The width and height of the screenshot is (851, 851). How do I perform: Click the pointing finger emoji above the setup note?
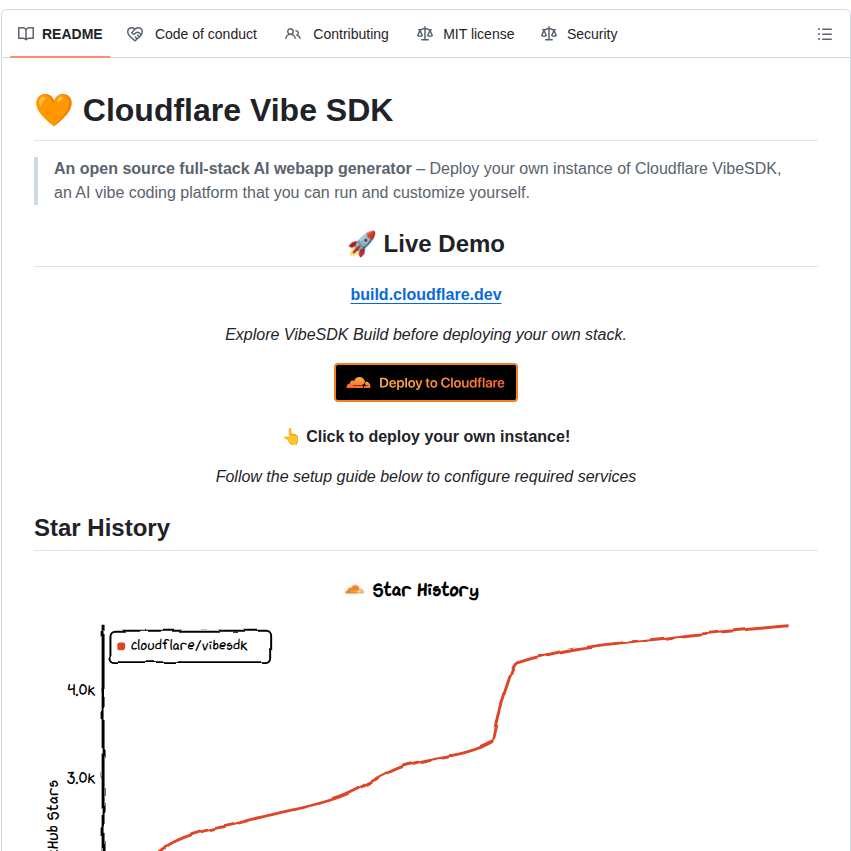pyautogui.click(x=291, y=436)
